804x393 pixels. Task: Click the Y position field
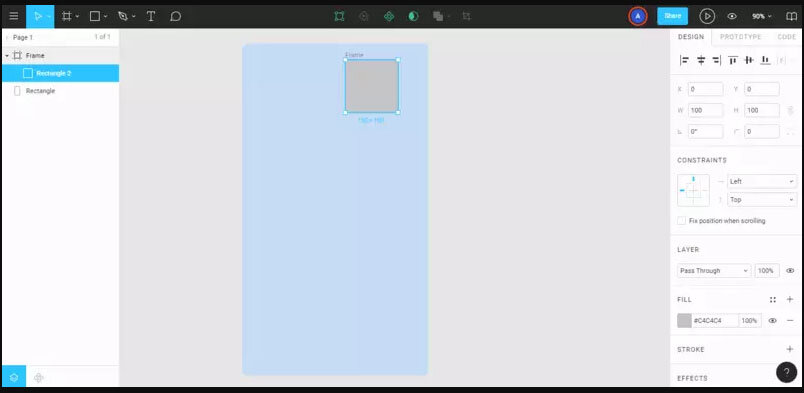click(x=761, y=89)
